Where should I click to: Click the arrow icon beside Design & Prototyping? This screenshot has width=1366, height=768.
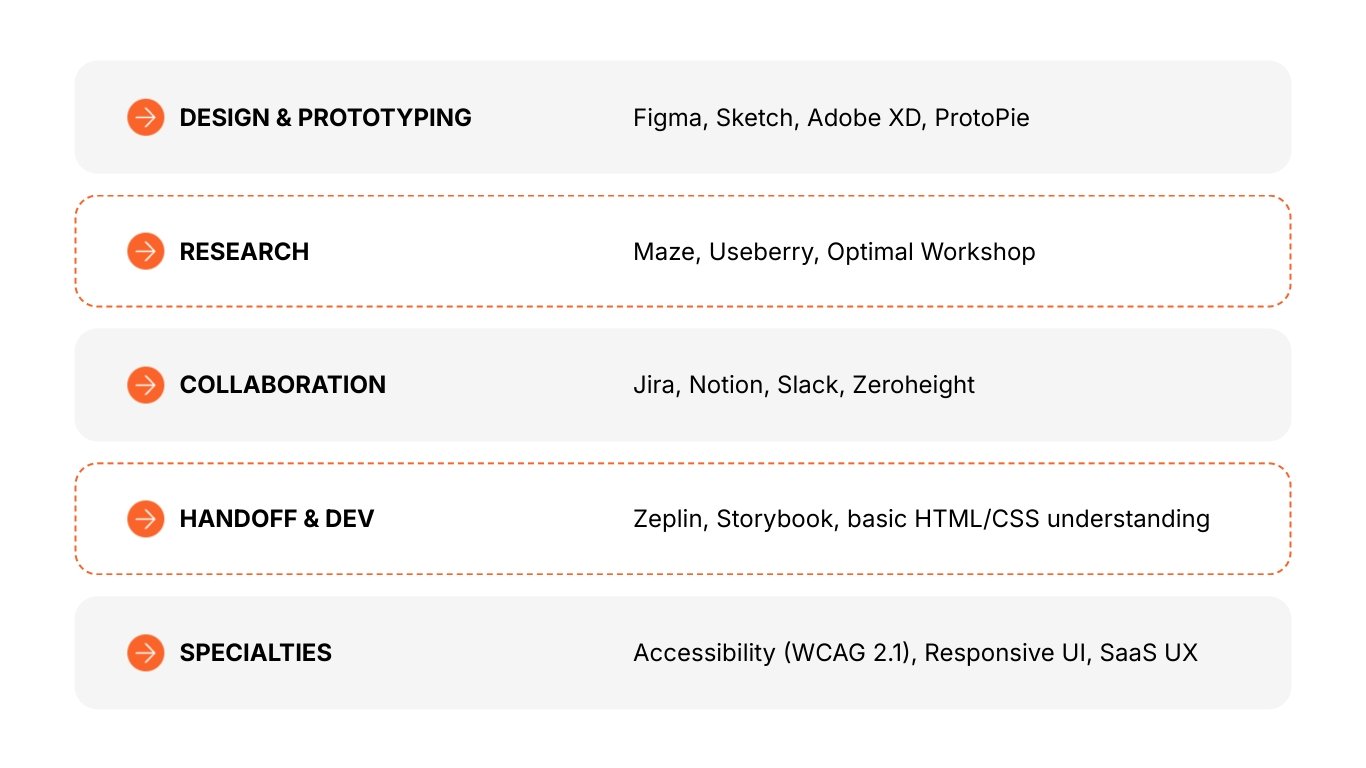click(x=146, y=118)
